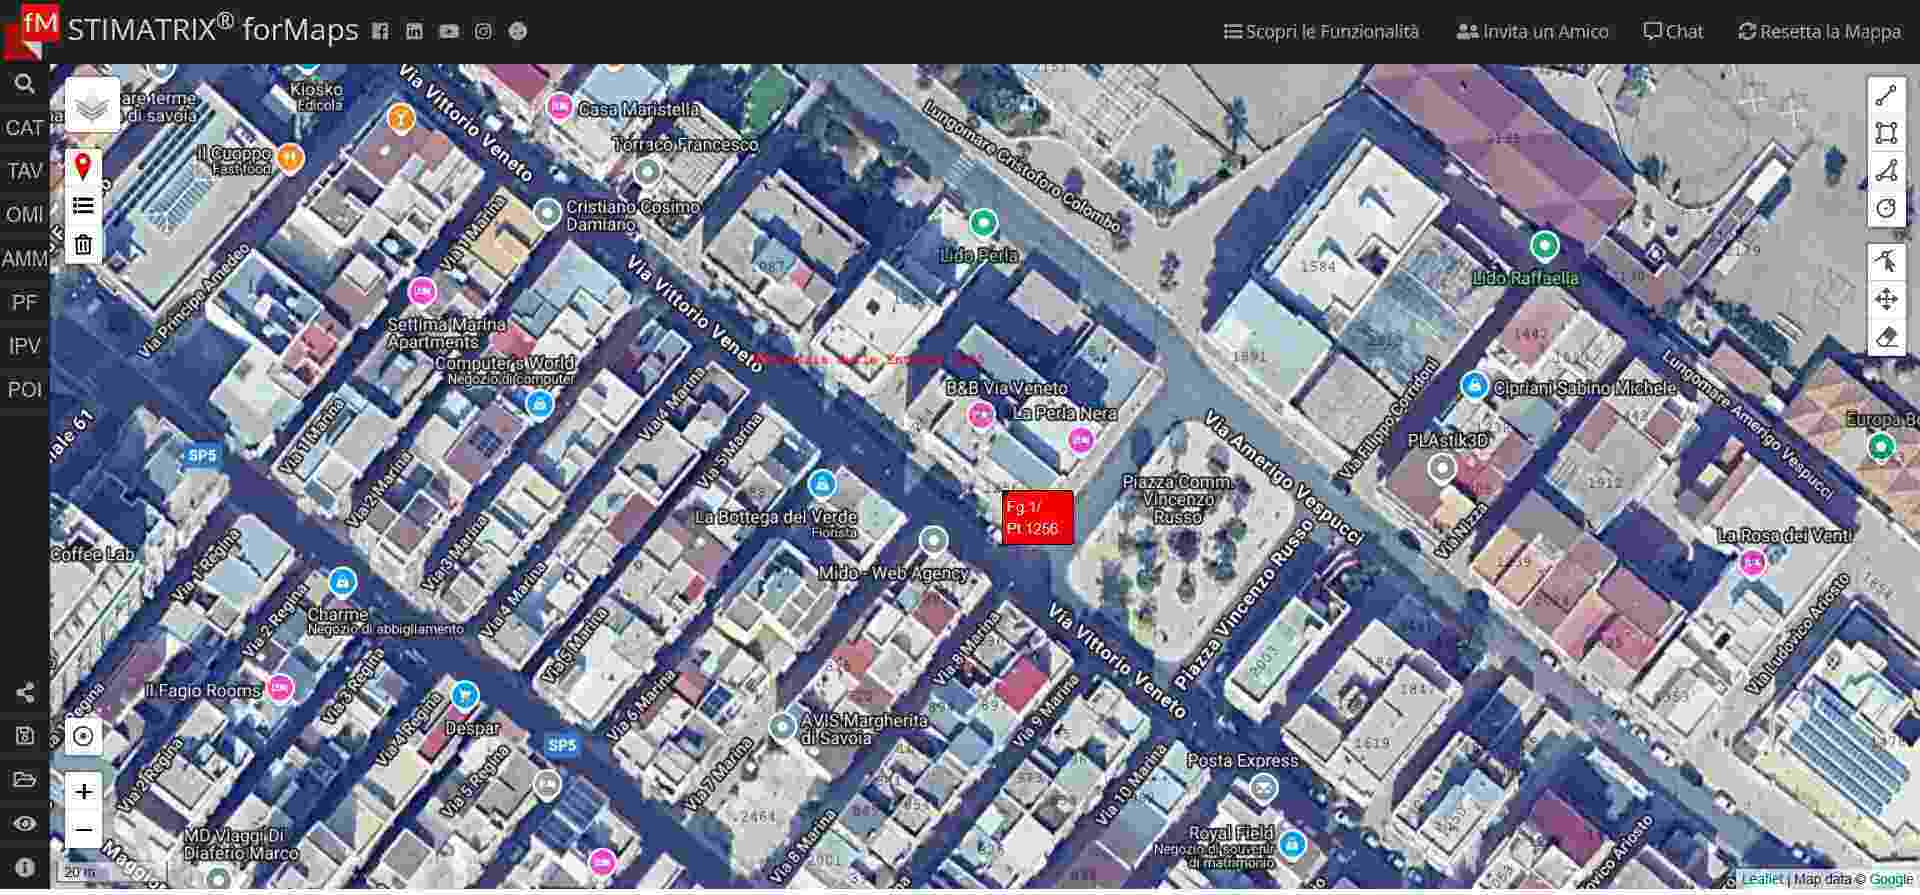Viewport: 1920px width, 895px height.
Task: Delete markers with the trash icon
Action: [x=83, y=244]
